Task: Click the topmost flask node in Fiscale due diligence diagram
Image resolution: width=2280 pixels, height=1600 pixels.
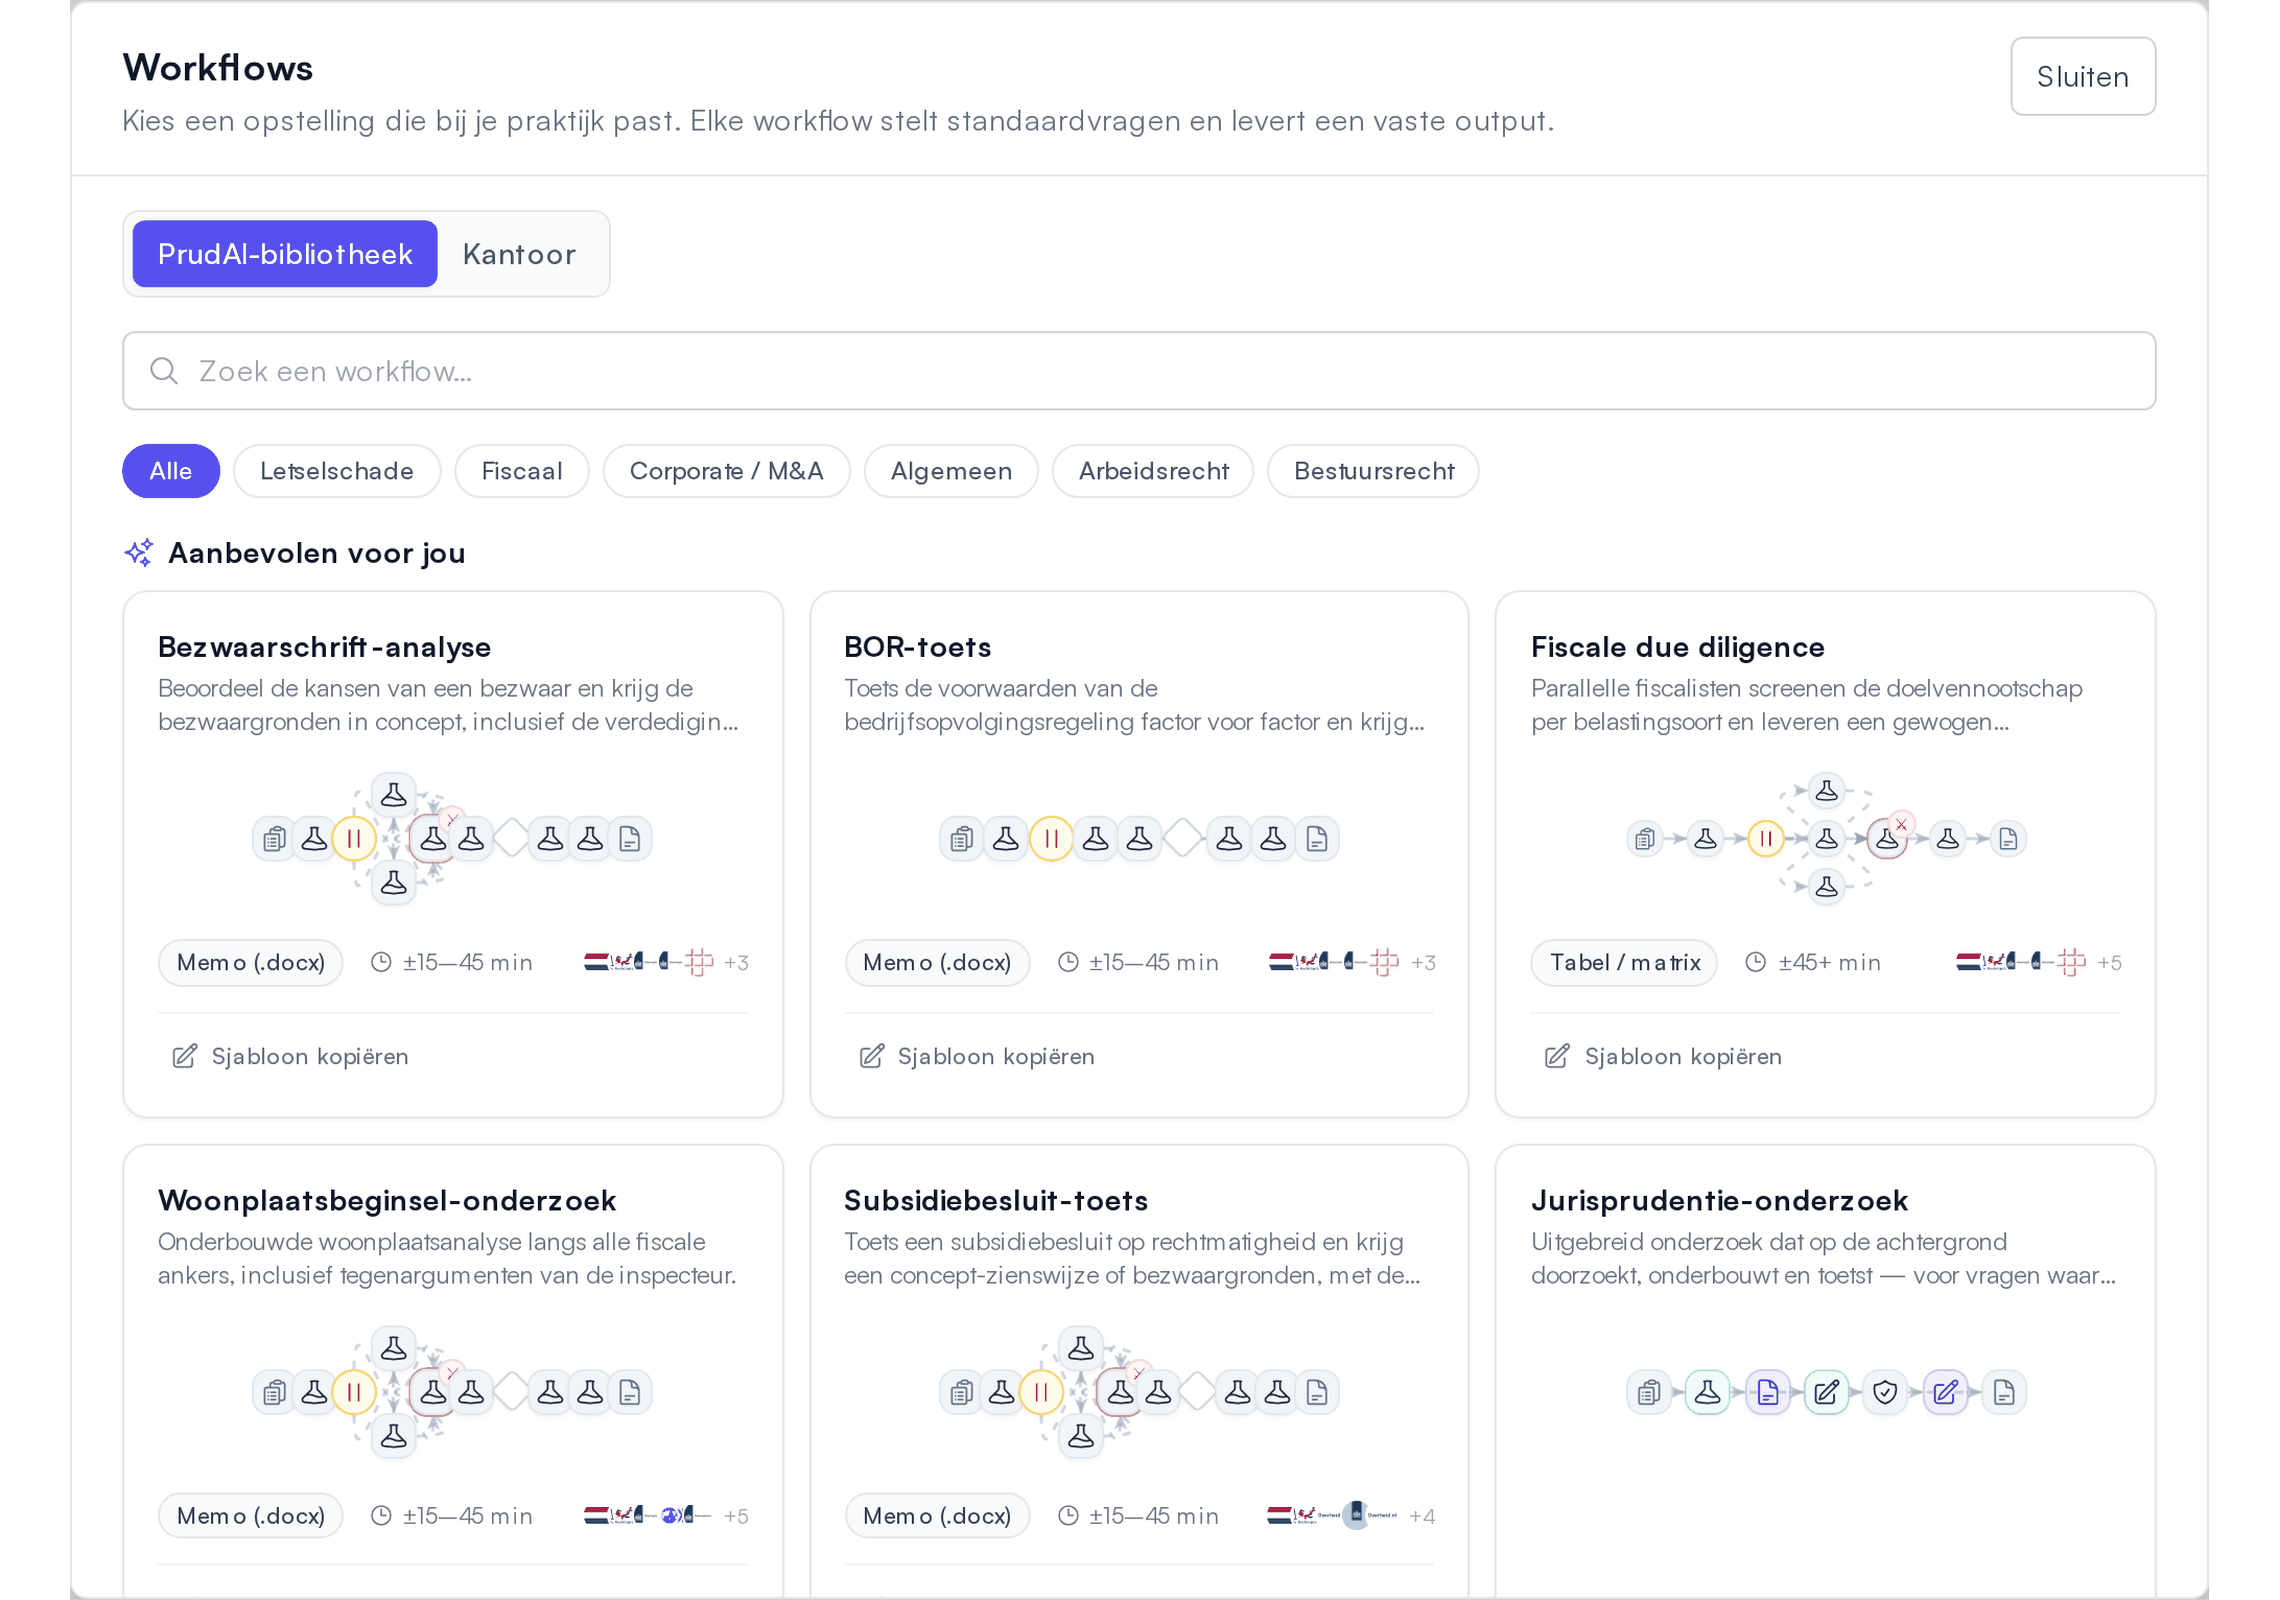Action: coord(1826,790)
